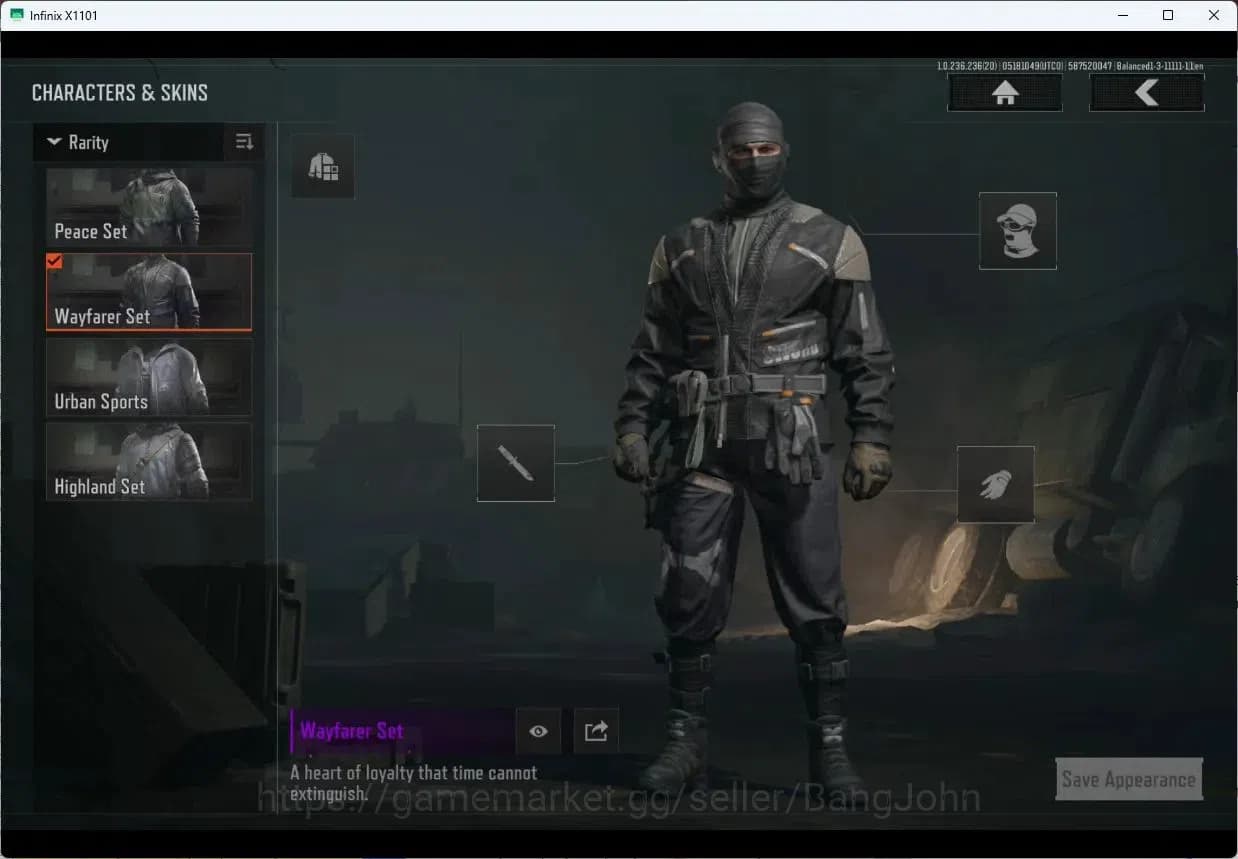The image size is (1238, 859).
Task: Select the Urban Sports skin
Action: (x=149, y=377)
